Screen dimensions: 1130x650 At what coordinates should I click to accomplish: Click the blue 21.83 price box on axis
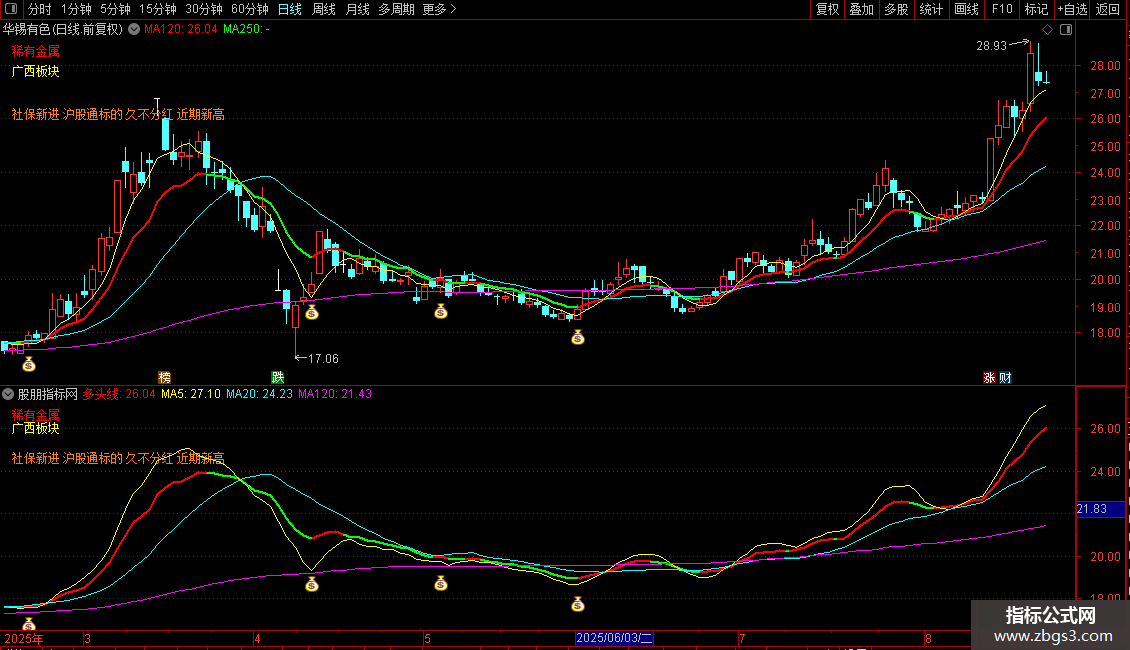1100,509
